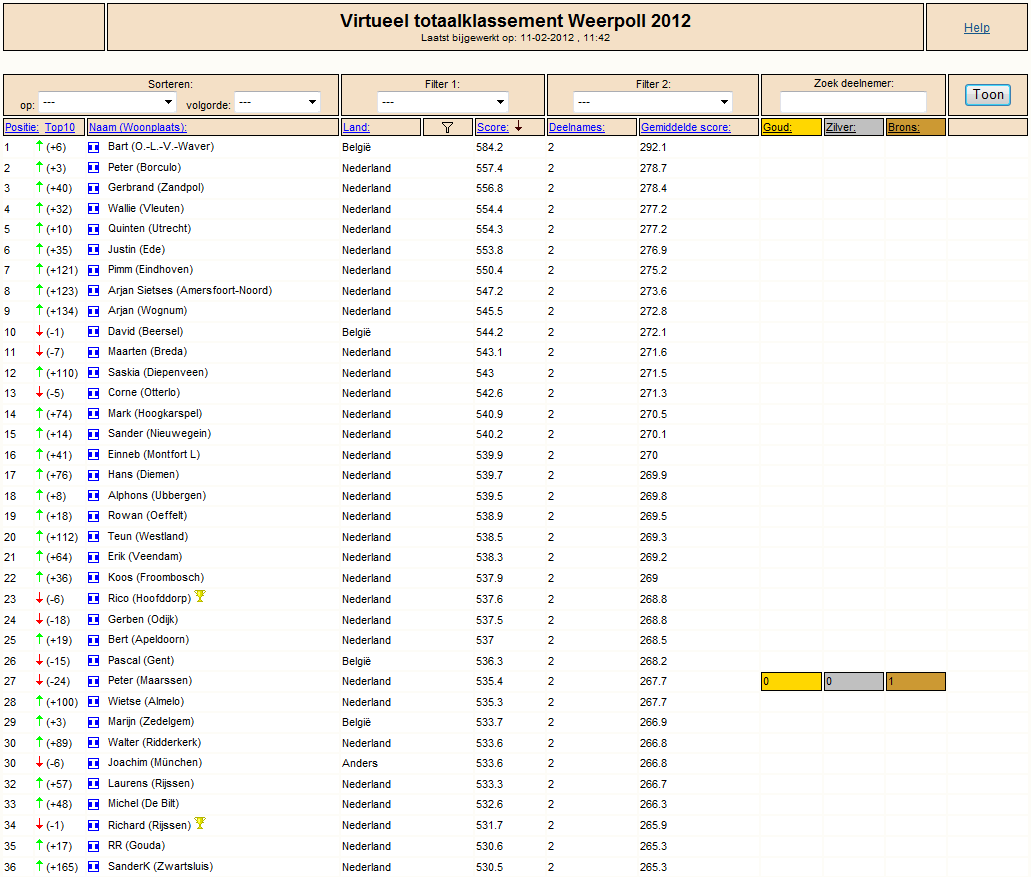This screenshot has height=877, width=1031.
Task: Expand the Filter 2 dropdown
Action: pyautogui.click(x=652, y=102)
